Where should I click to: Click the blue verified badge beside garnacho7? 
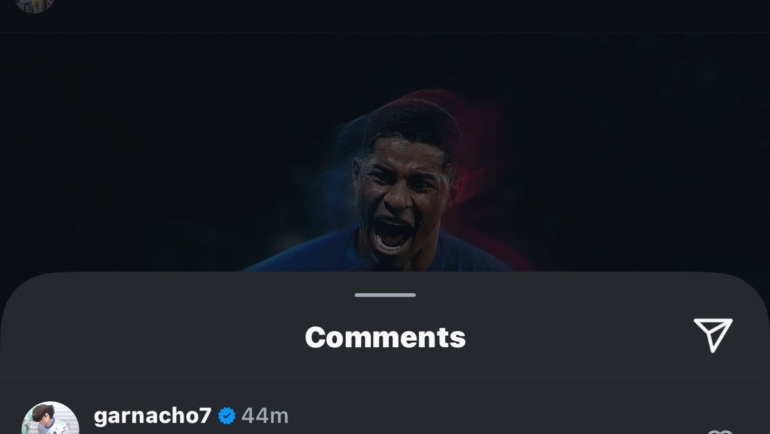coord(227,416)
